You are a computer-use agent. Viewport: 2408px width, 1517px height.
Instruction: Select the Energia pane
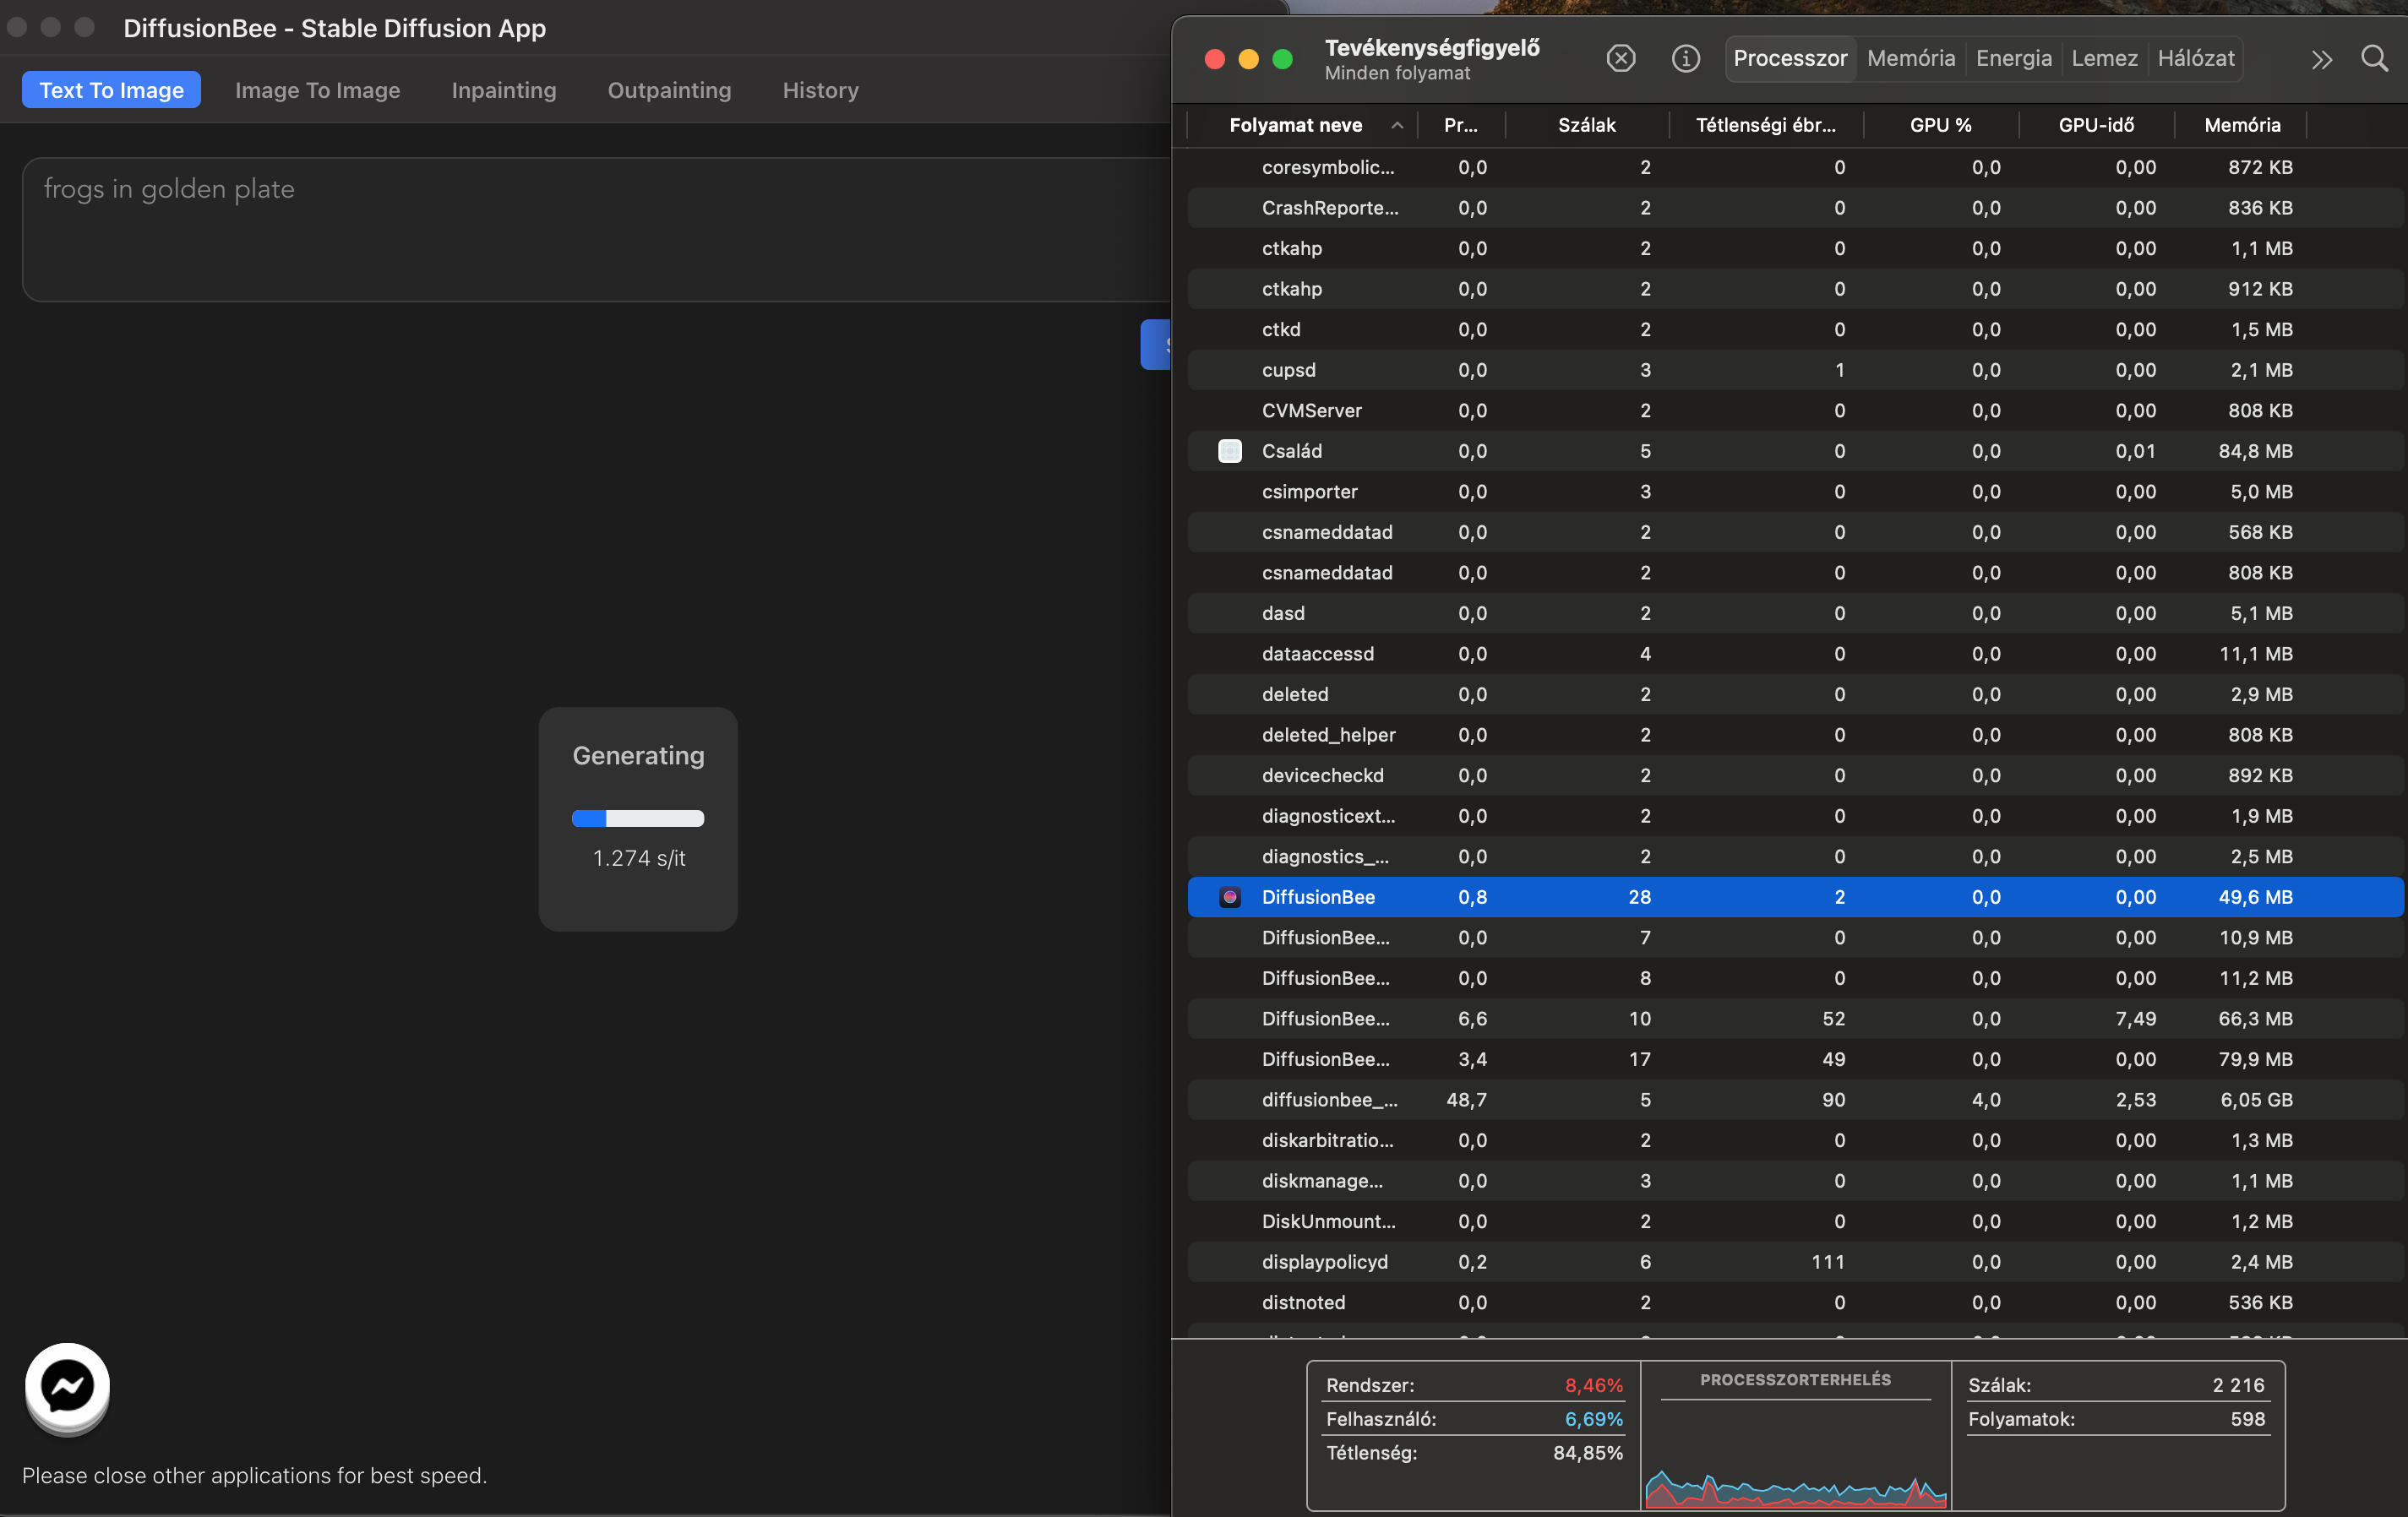(x=2013, y=58)
